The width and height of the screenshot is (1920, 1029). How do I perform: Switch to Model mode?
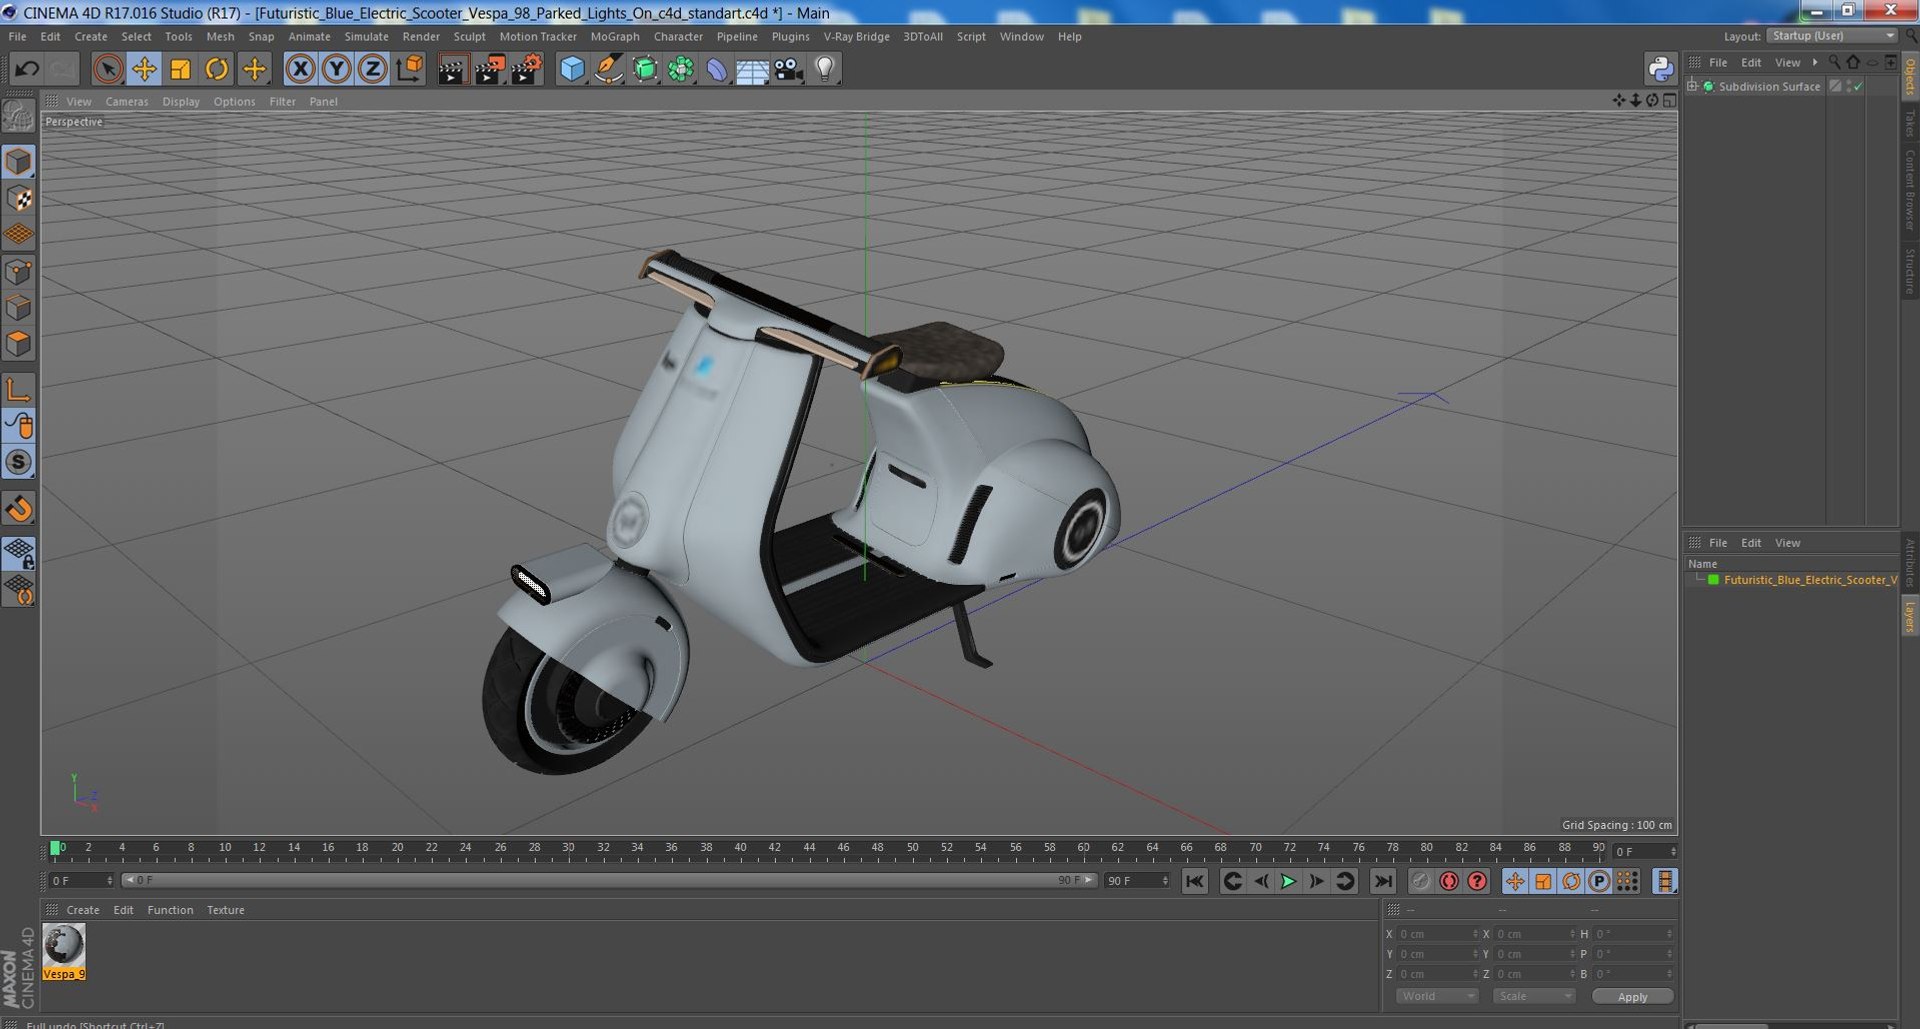tap(18, 161)
